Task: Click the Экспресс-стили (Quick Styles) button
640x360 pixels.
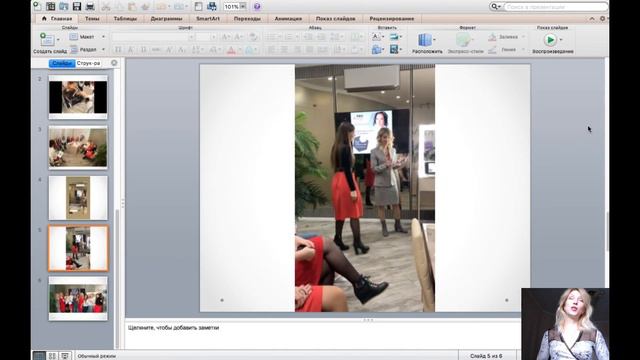Action: (465, 43)
